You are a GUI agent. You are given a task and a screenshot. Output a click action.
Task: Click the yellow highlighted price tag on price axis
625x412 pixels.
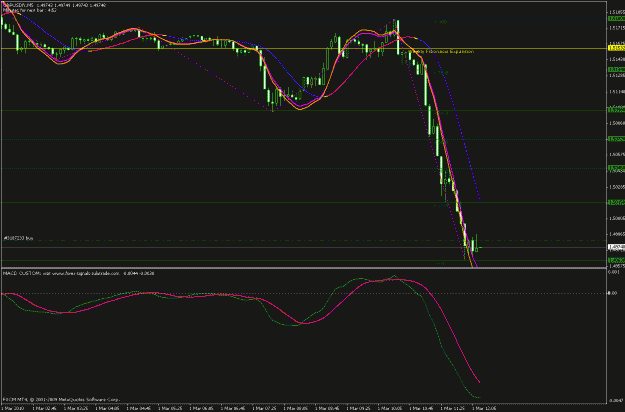[616, 48]
